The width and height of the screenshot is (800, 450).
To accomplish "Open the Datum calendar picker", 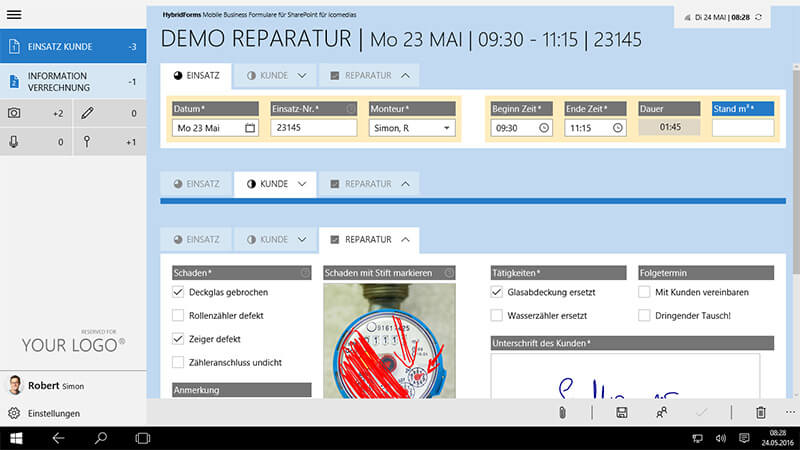I will 249,128.
